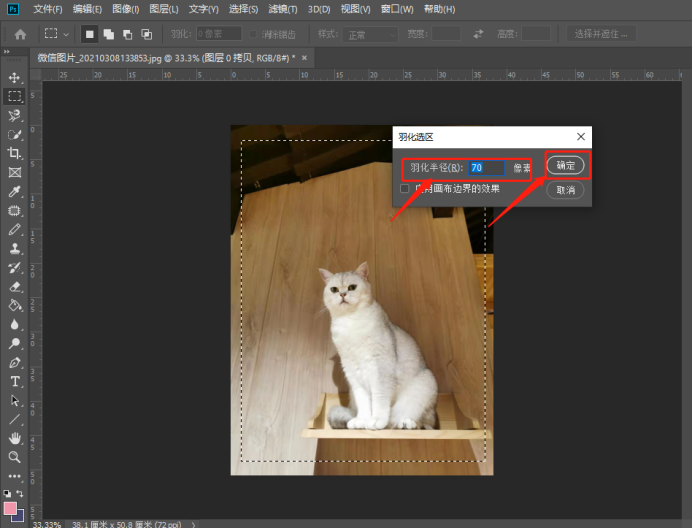The image size is (692, 528).
Task: Select the Line tool
Action: pos(14,419)
